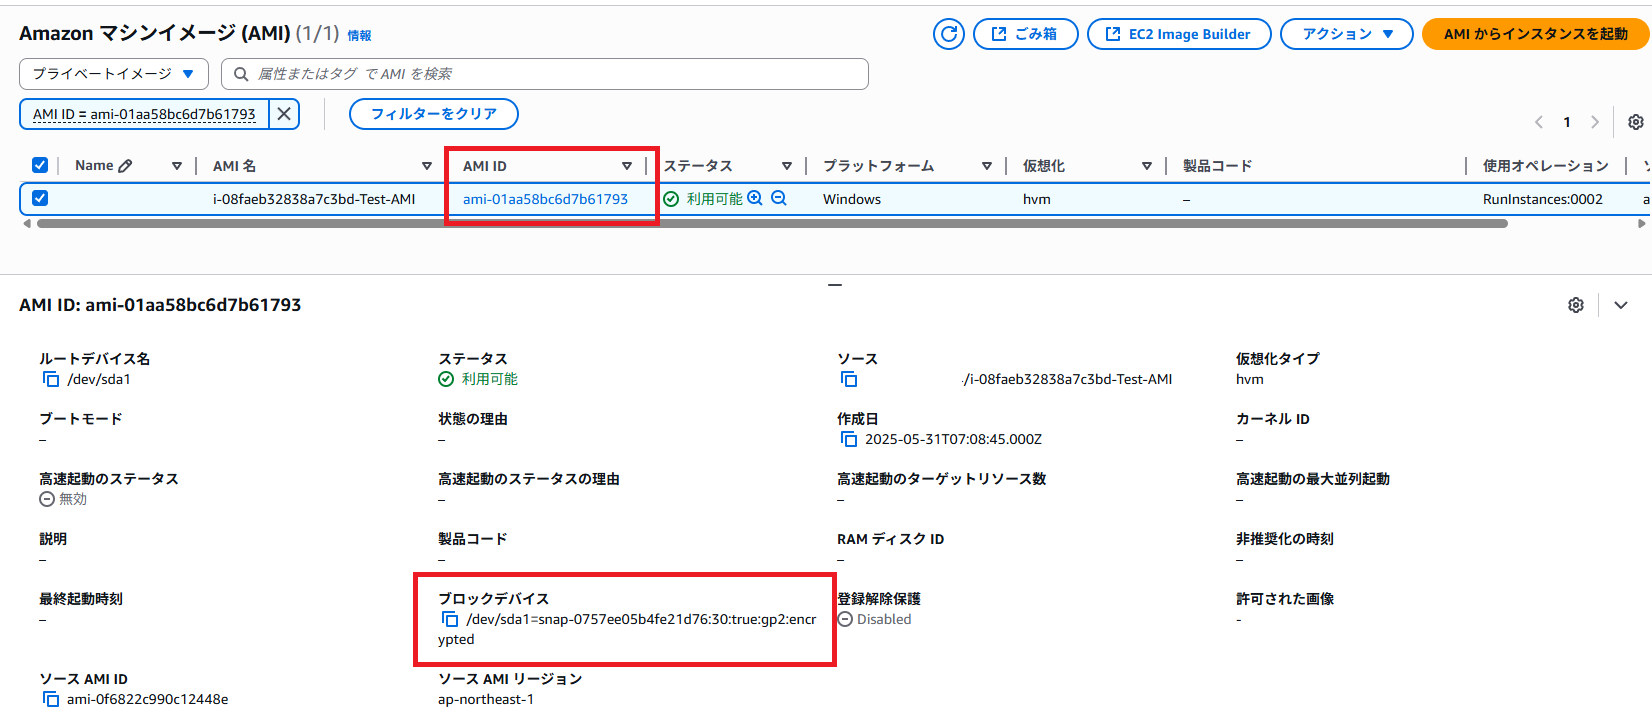1652x714 pixels.
Task: Sort by the プラットフォーム column arrow
Action: (x=987, y=166)
